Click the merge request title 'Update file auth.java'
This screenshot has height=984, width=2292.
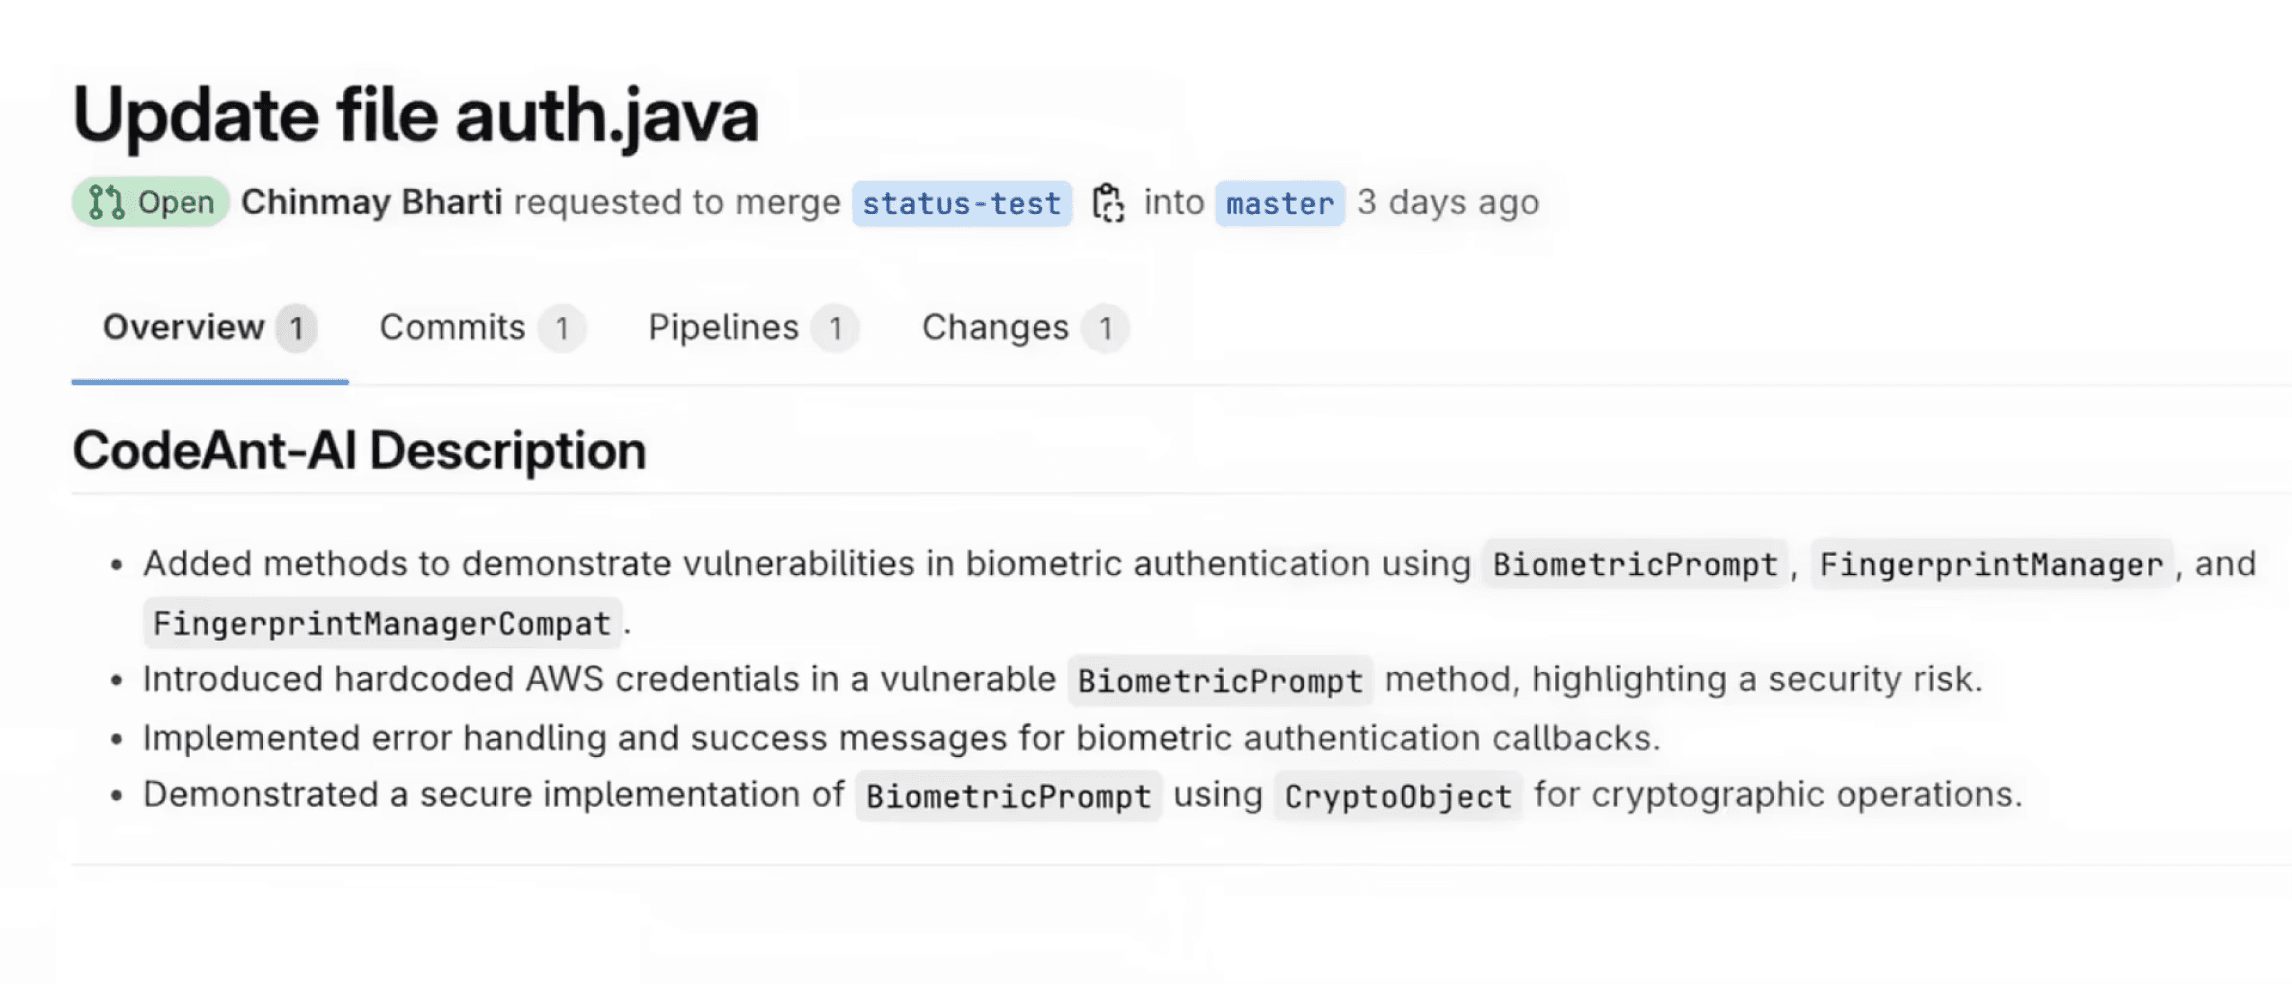[x=416, y=115]
